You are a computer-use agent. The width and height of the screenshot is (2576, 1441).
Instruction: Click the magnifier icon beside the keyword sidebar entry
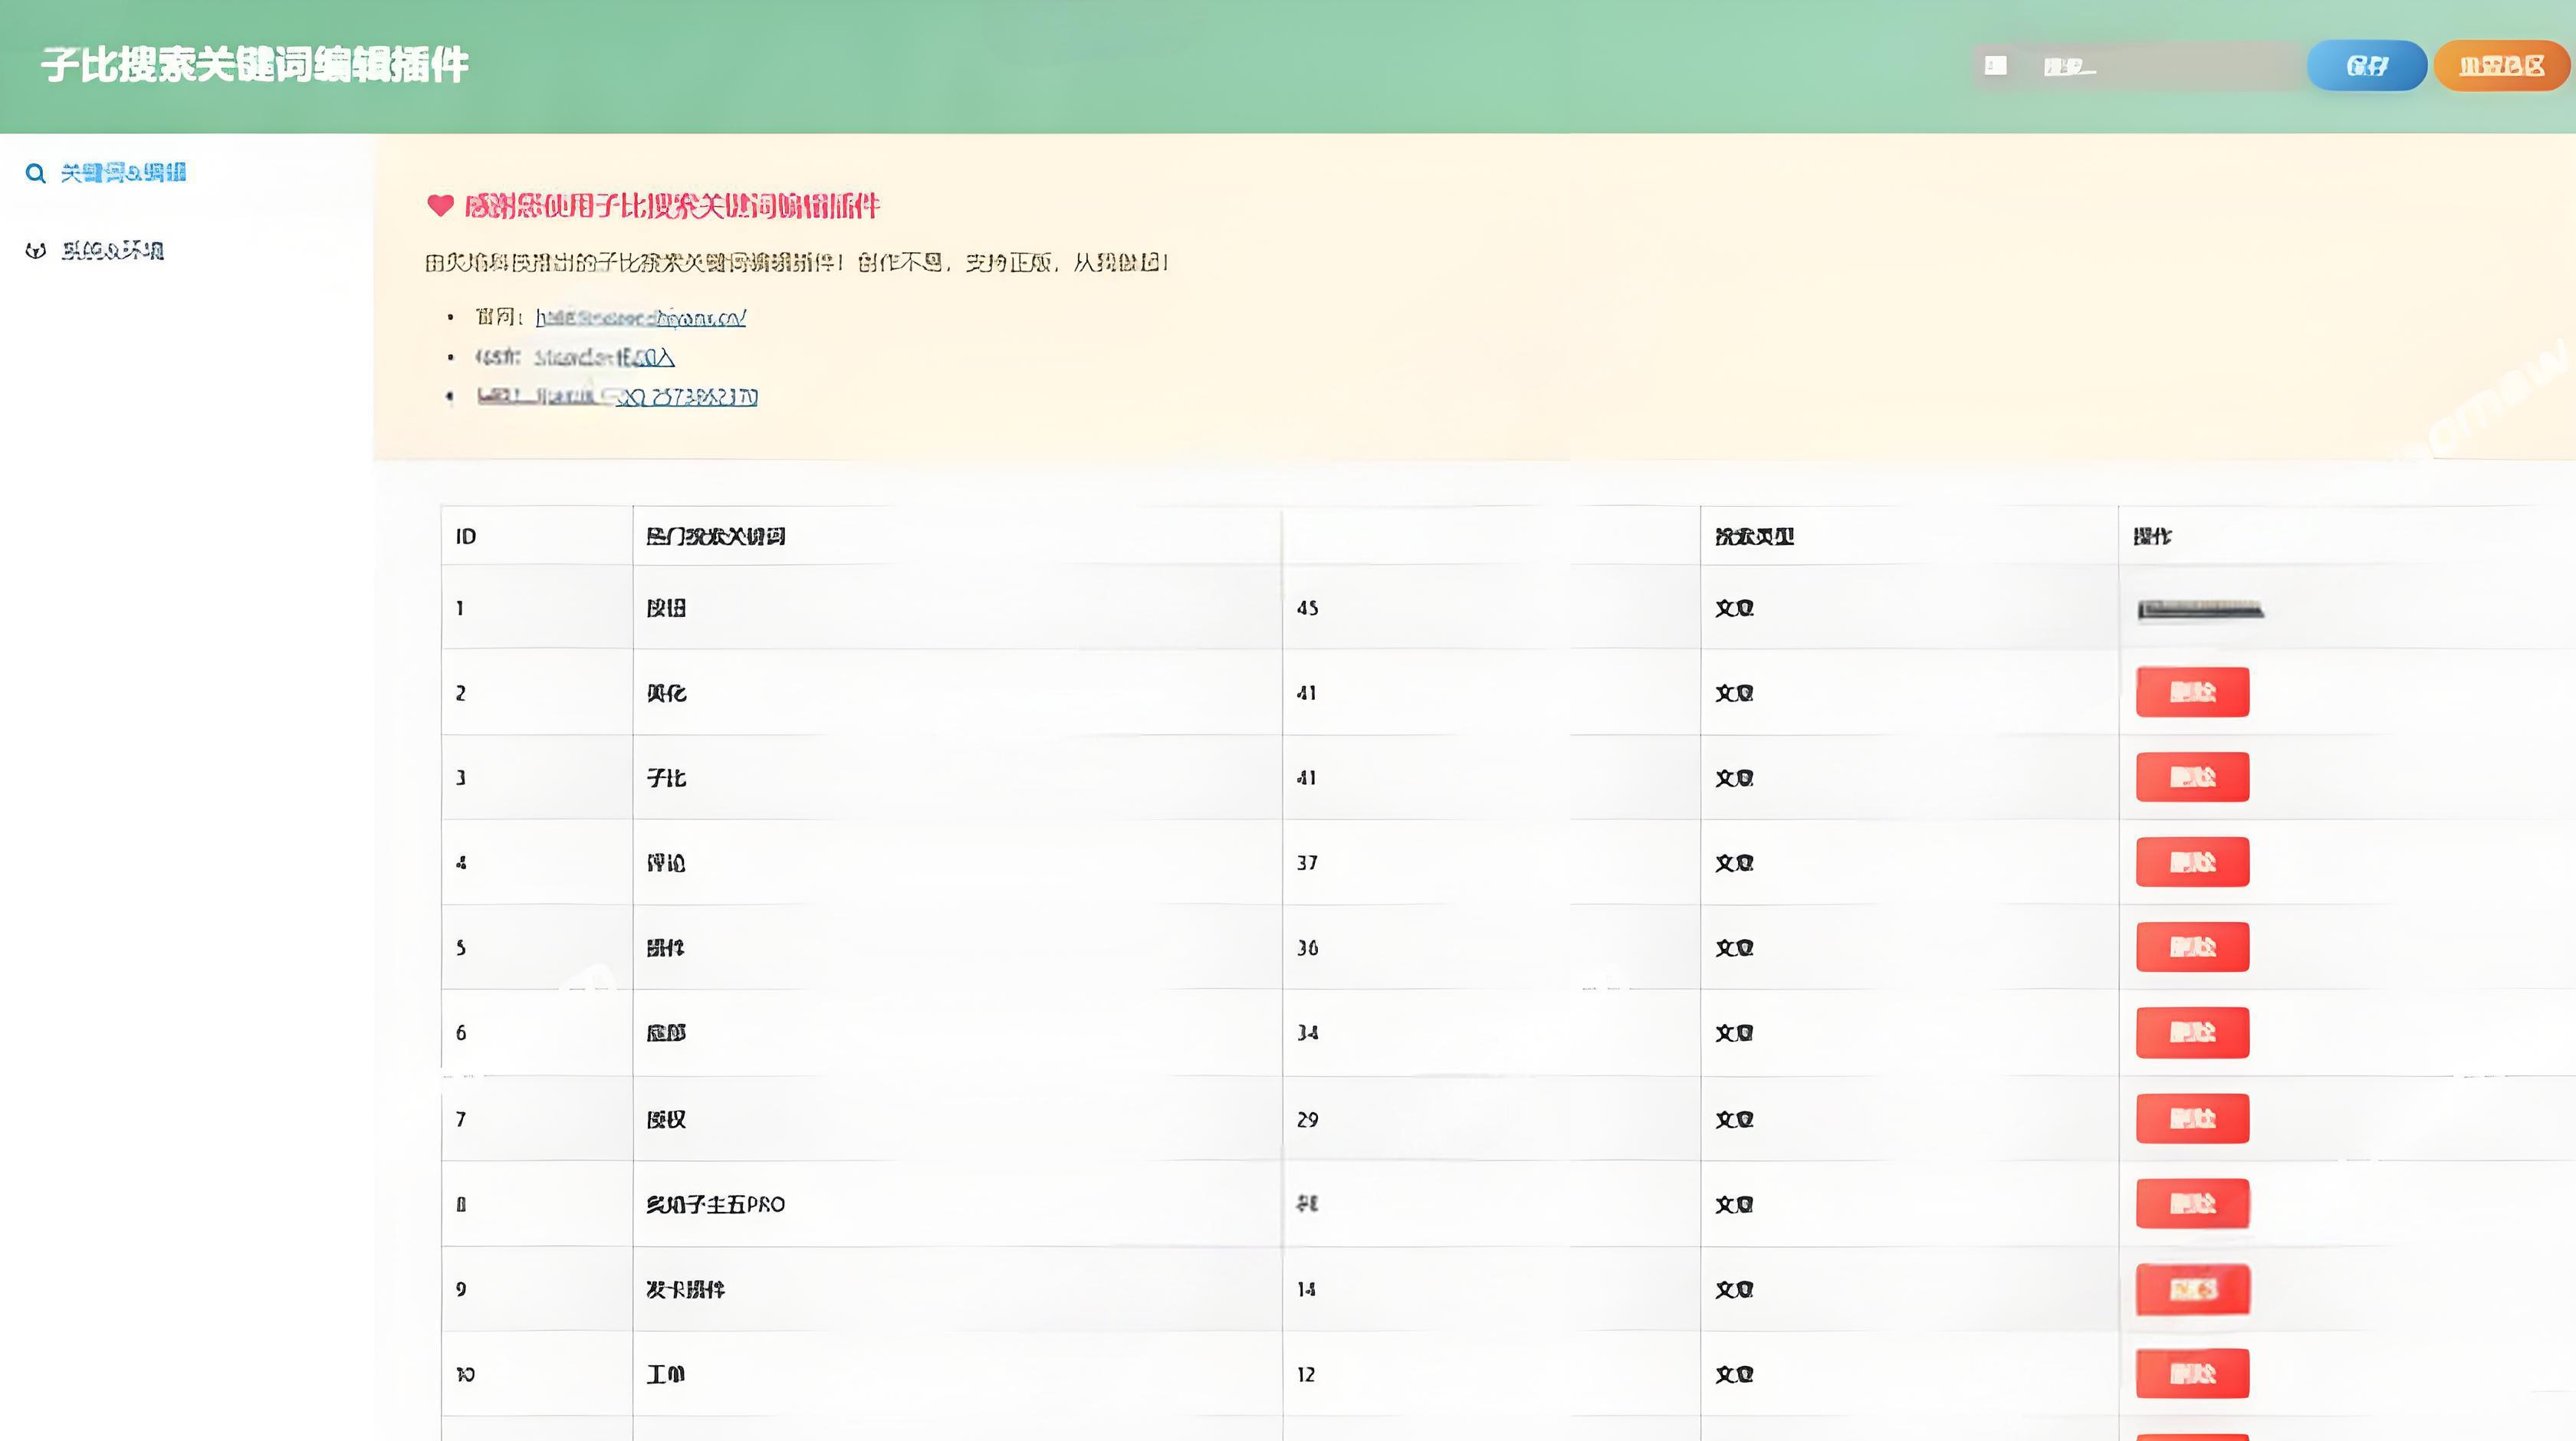pos(36,172)
